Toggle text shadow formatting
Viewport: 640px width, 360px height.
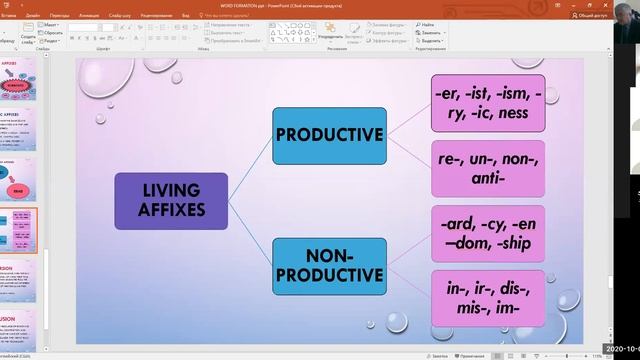(x=94, y=38)
